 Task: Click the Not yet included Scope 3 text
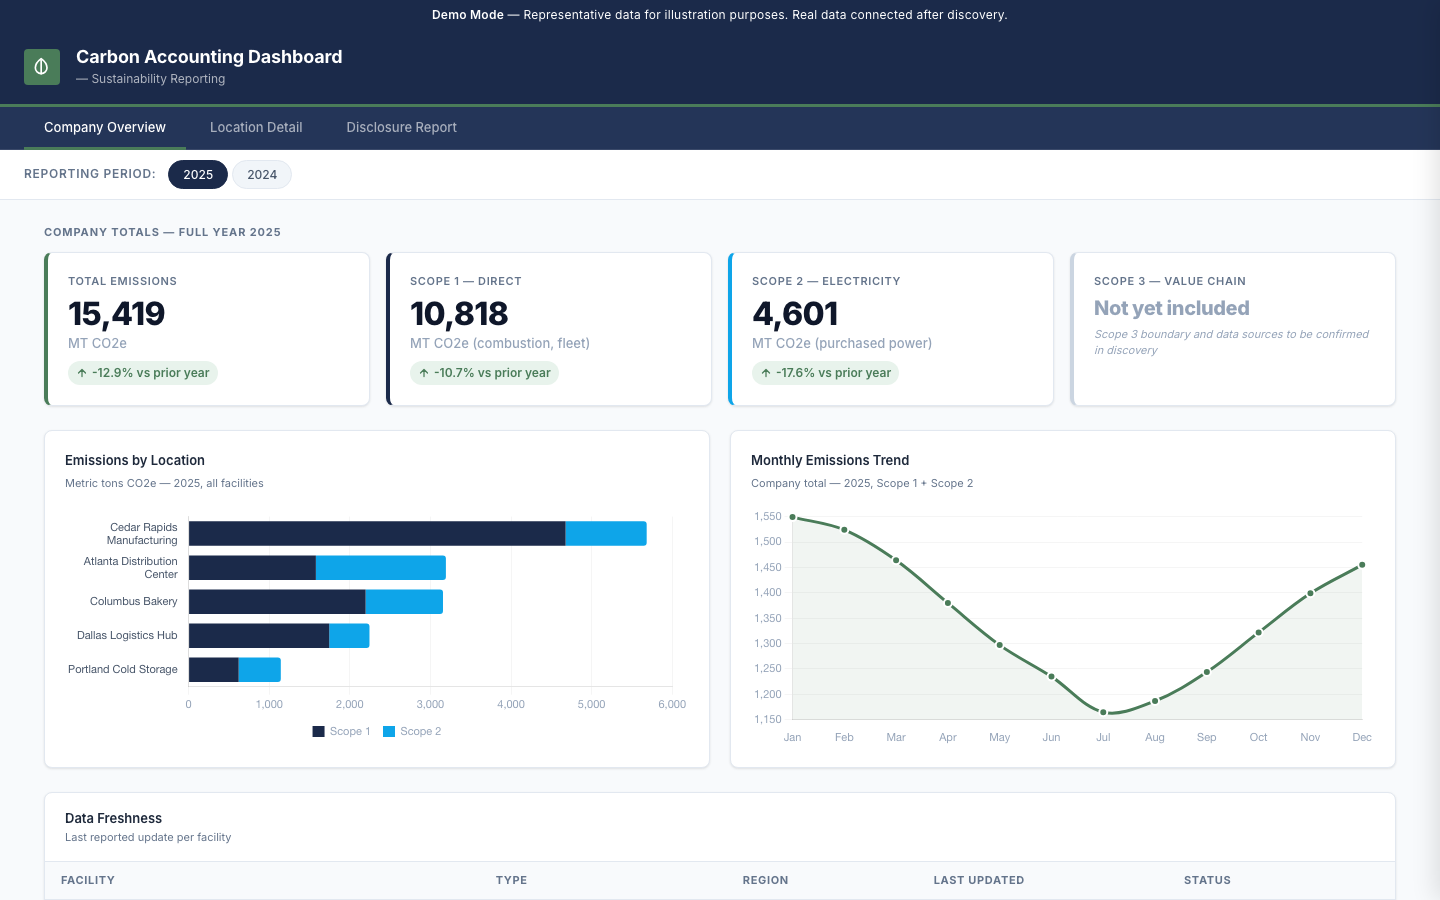1172,308
